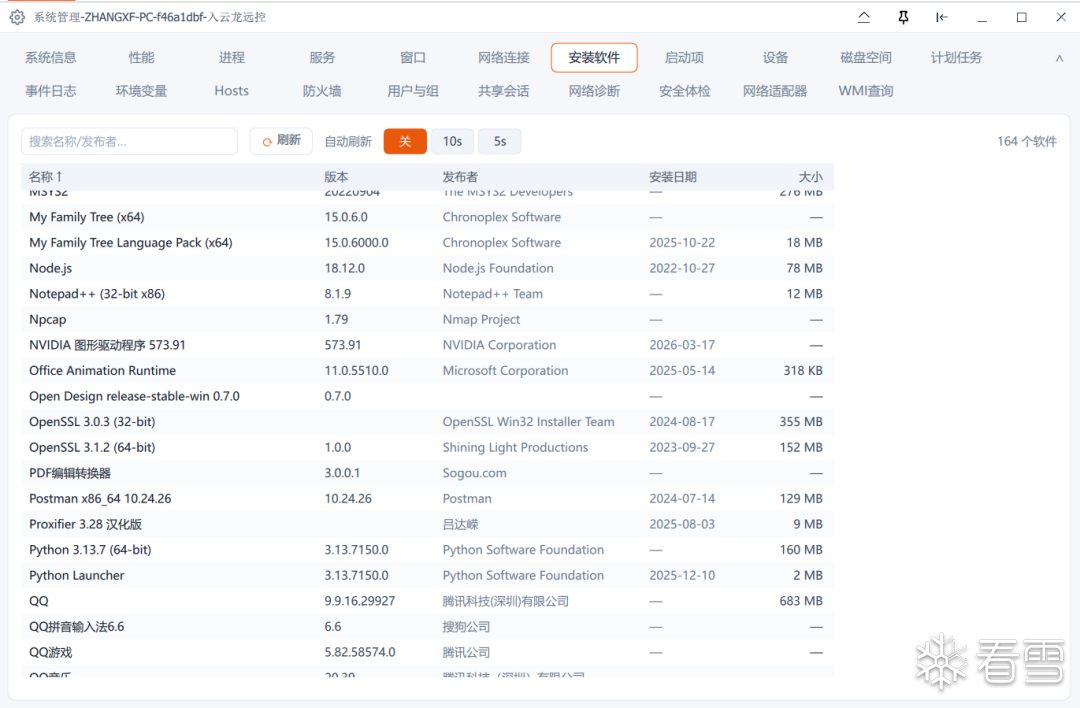Sort by the 名称 column header
The image size is (1080, 708).
tap(45, 177)
